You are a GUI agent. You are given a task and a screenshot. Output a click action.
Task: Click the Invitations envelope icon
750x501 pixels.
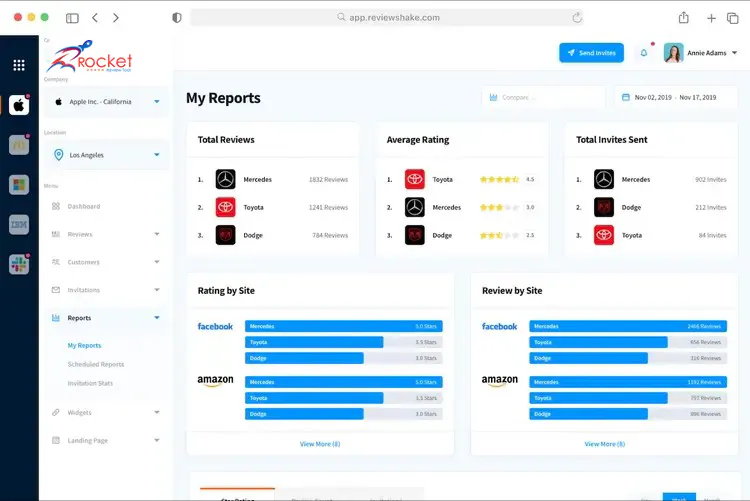[56, 290]
